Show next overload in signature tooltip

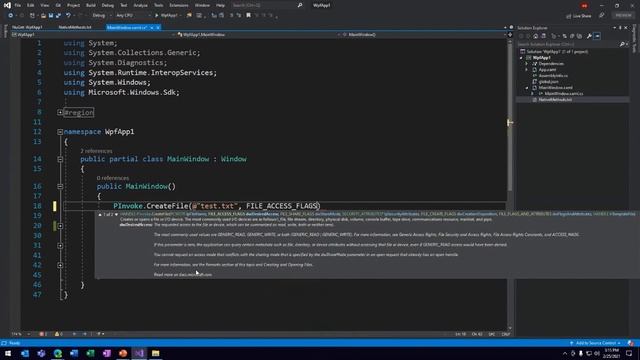pos(116,214)
